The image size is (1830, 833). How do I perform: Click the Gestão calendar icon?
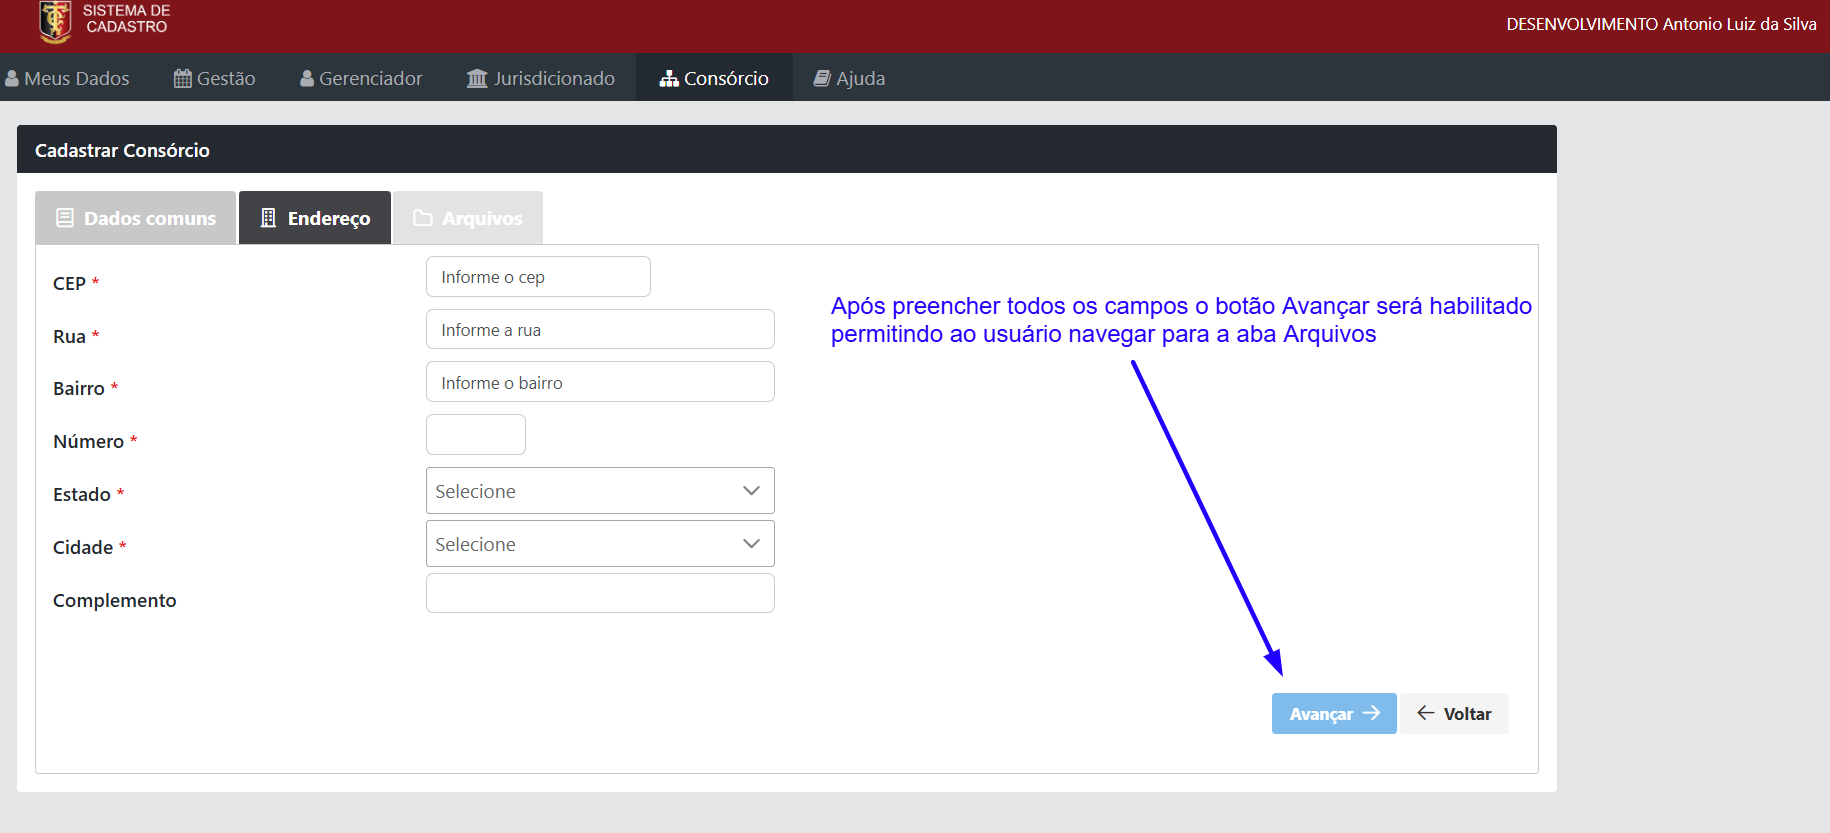(183, 78)
